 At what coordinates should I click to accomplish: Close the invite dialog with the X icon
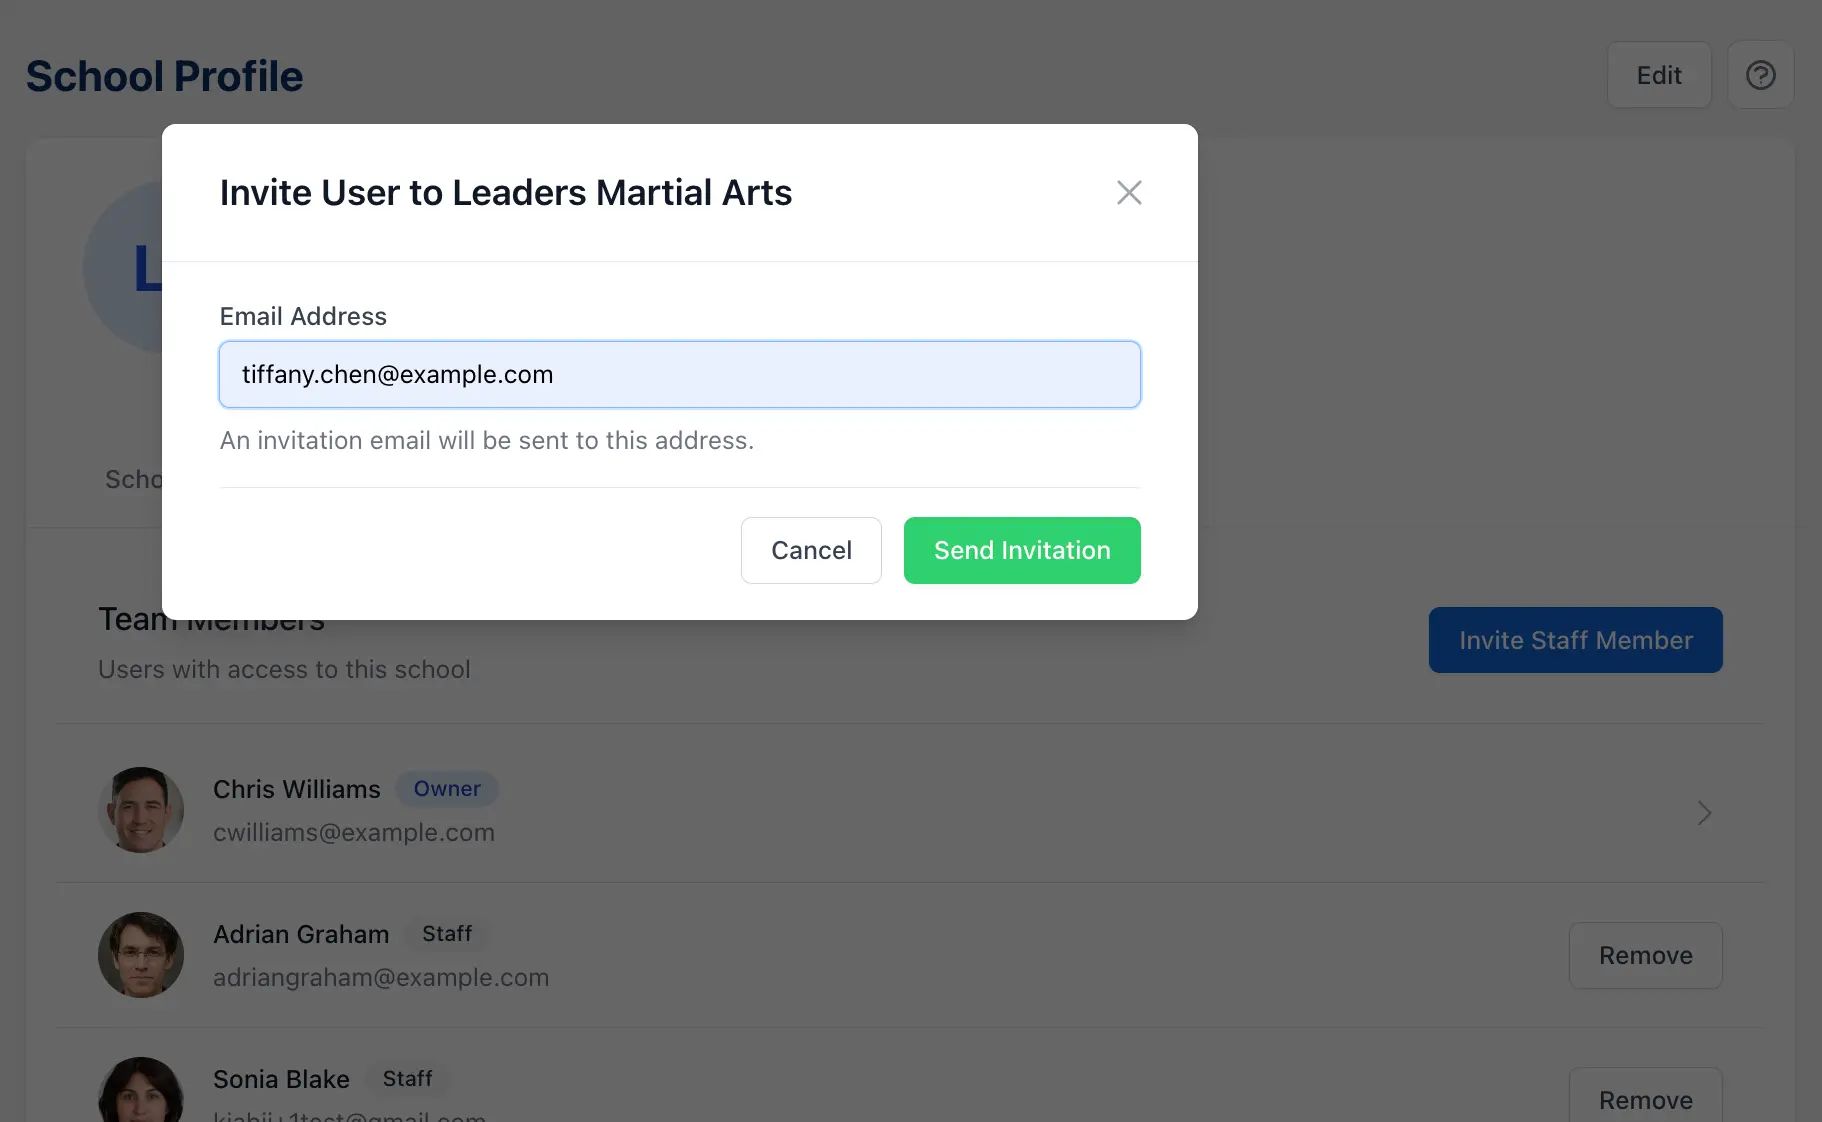click(x=1128, y=192)
